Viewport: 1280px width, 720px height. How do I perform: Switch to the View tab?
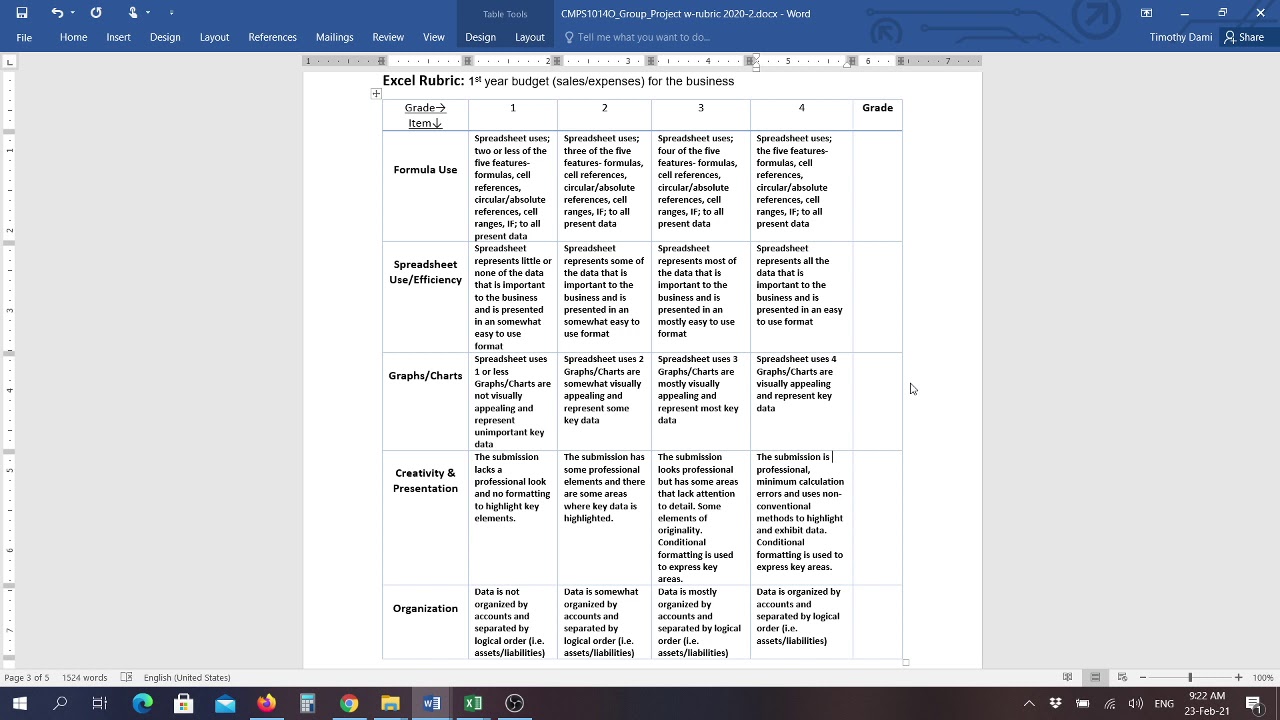pos(433,37)
